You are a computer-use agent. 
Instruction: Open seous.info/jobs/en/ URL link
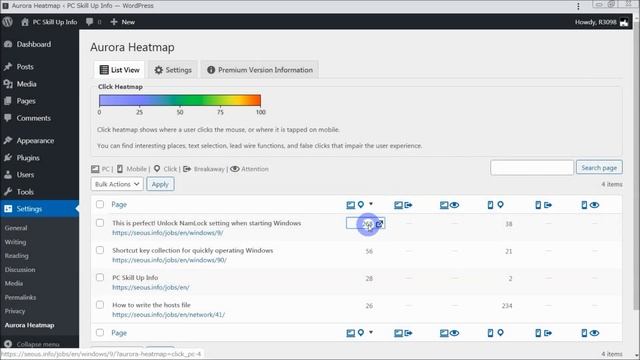click(x=151, y=288)
